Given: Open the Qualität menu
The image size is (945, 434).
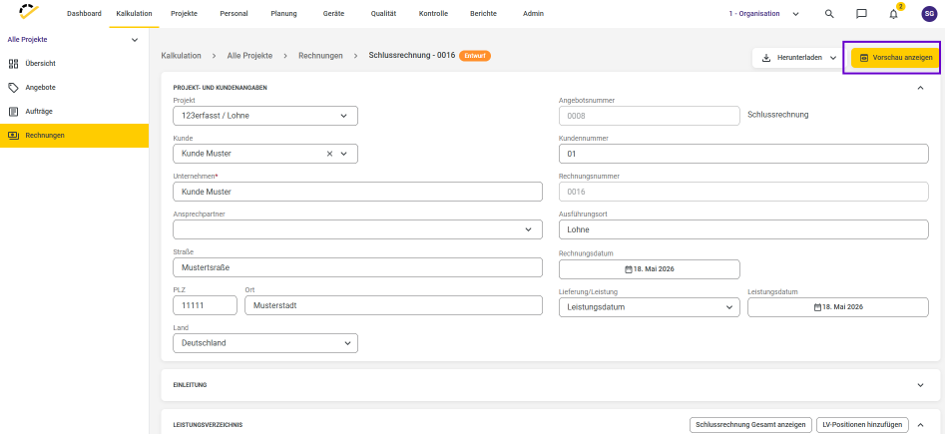Looking at the screenshot, I should pos(383,13).
